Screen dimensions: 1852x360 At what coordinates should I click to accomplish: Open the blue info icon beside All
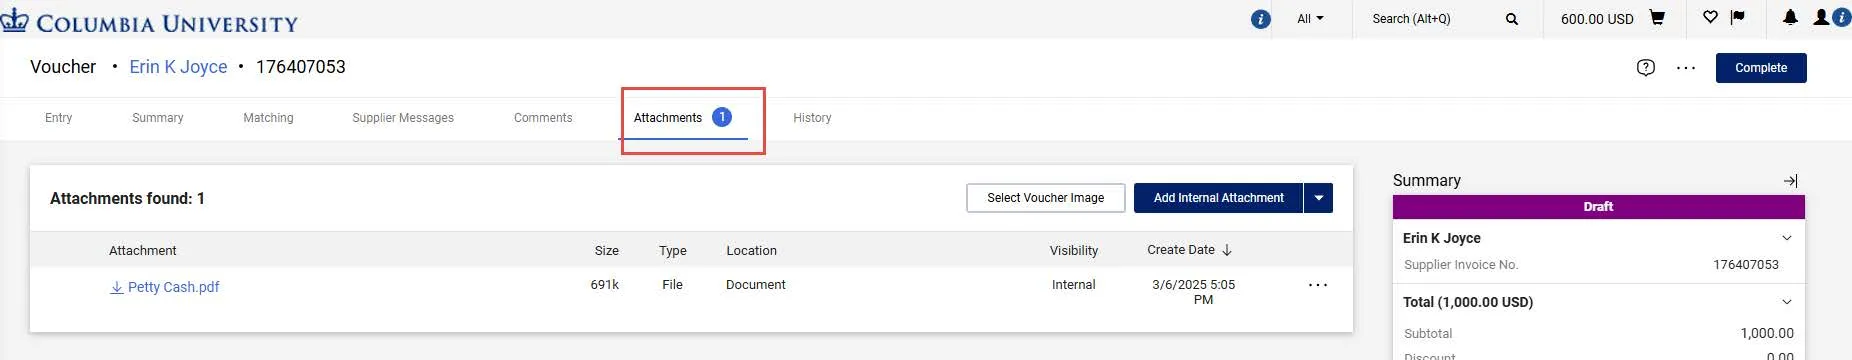(x=1261, y=19)
